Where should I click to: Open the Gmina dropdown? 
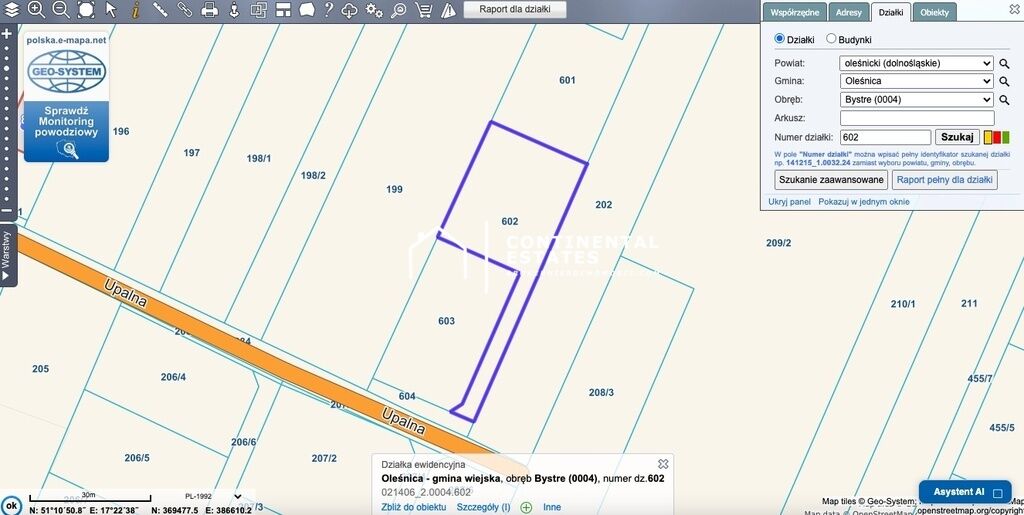[x=916, y=81]
